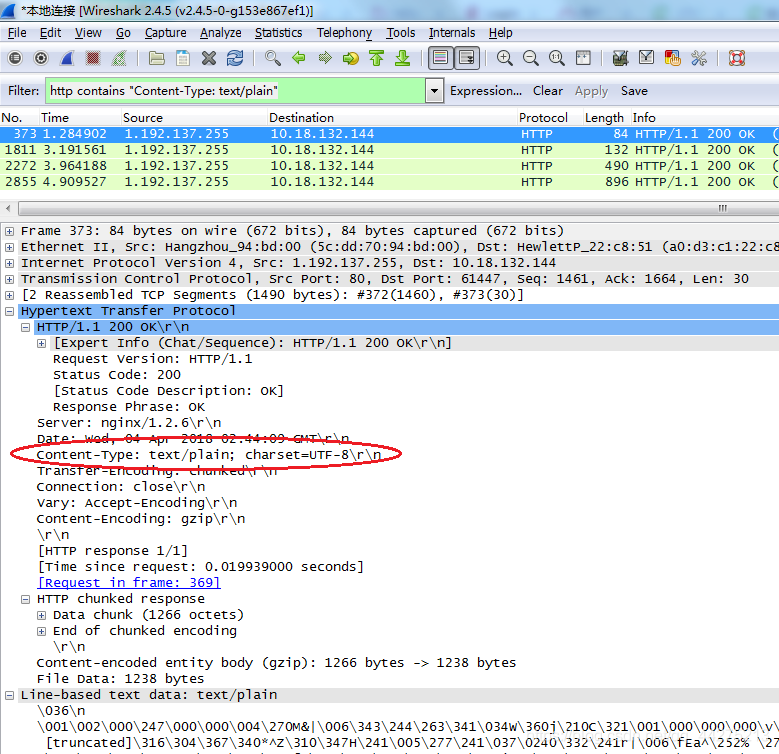This screenshot has width=779, height=754.
Task: Expand Transmission Control Protocol node
Action: (9, 279)
